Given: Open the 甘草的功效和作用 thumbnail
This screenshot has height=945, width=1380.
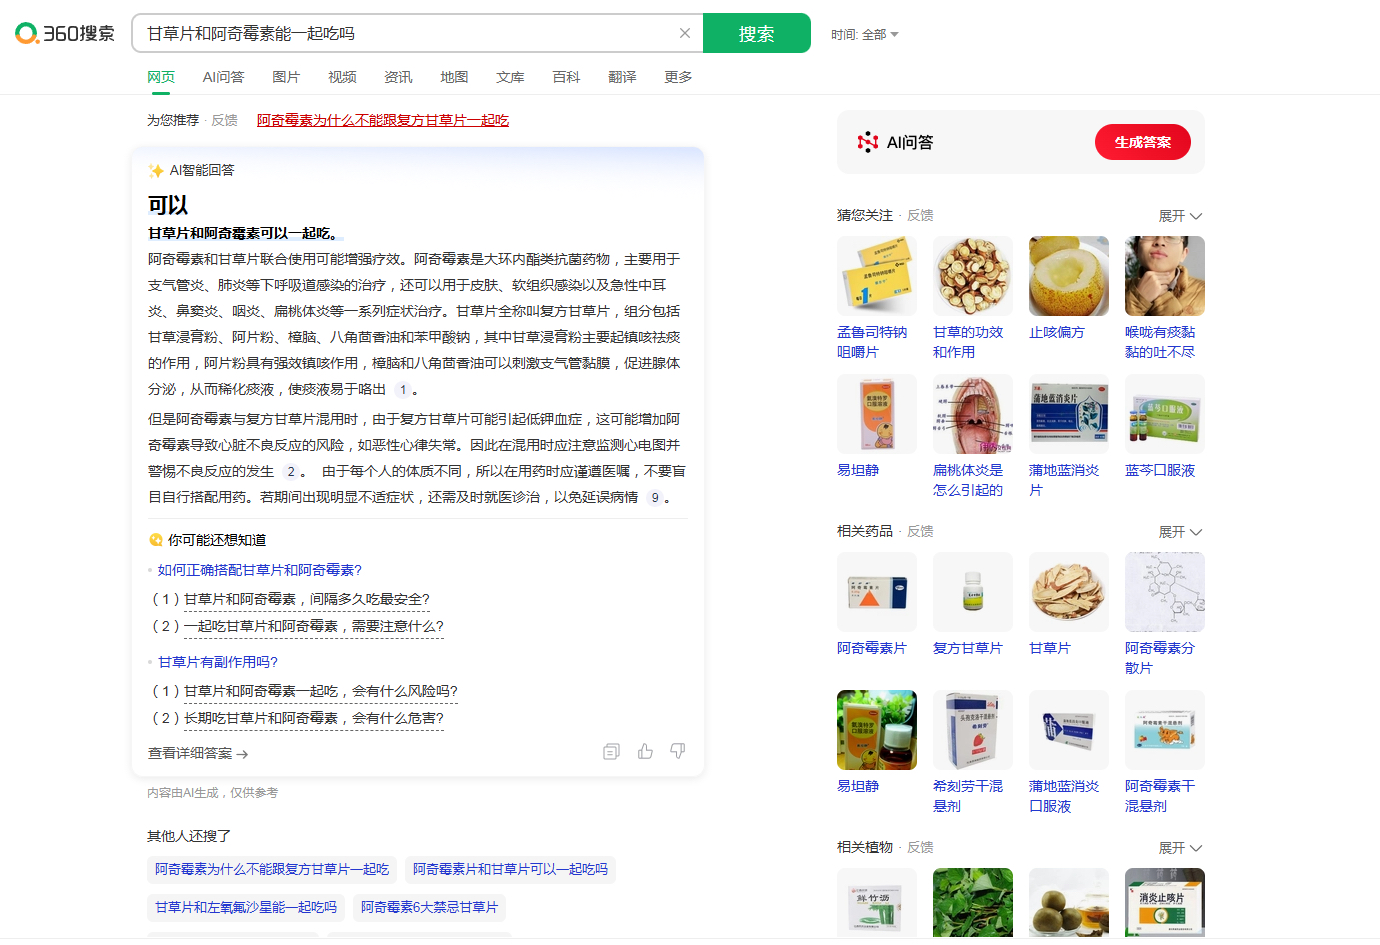Looking at the screenshot, I should (973, 276).
